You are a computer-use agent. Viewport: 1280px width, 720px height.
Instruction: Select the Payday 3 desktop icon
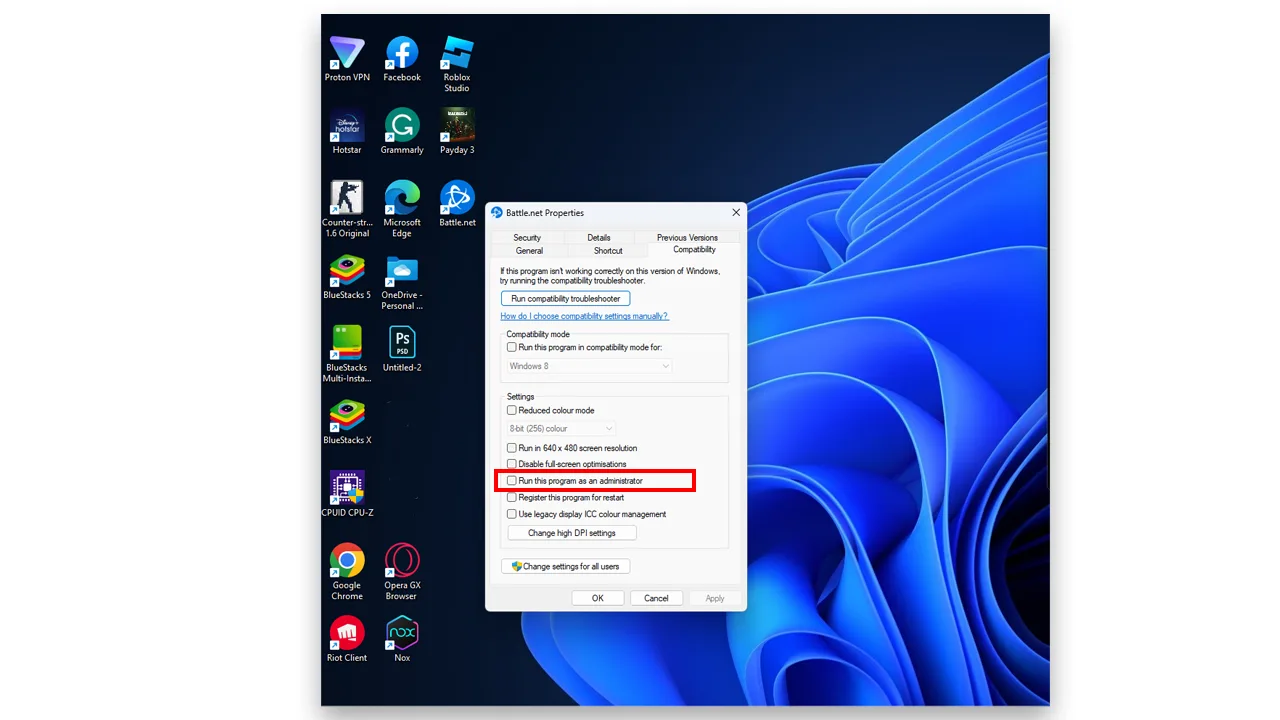pyautogui.click(x=457, y=132)
